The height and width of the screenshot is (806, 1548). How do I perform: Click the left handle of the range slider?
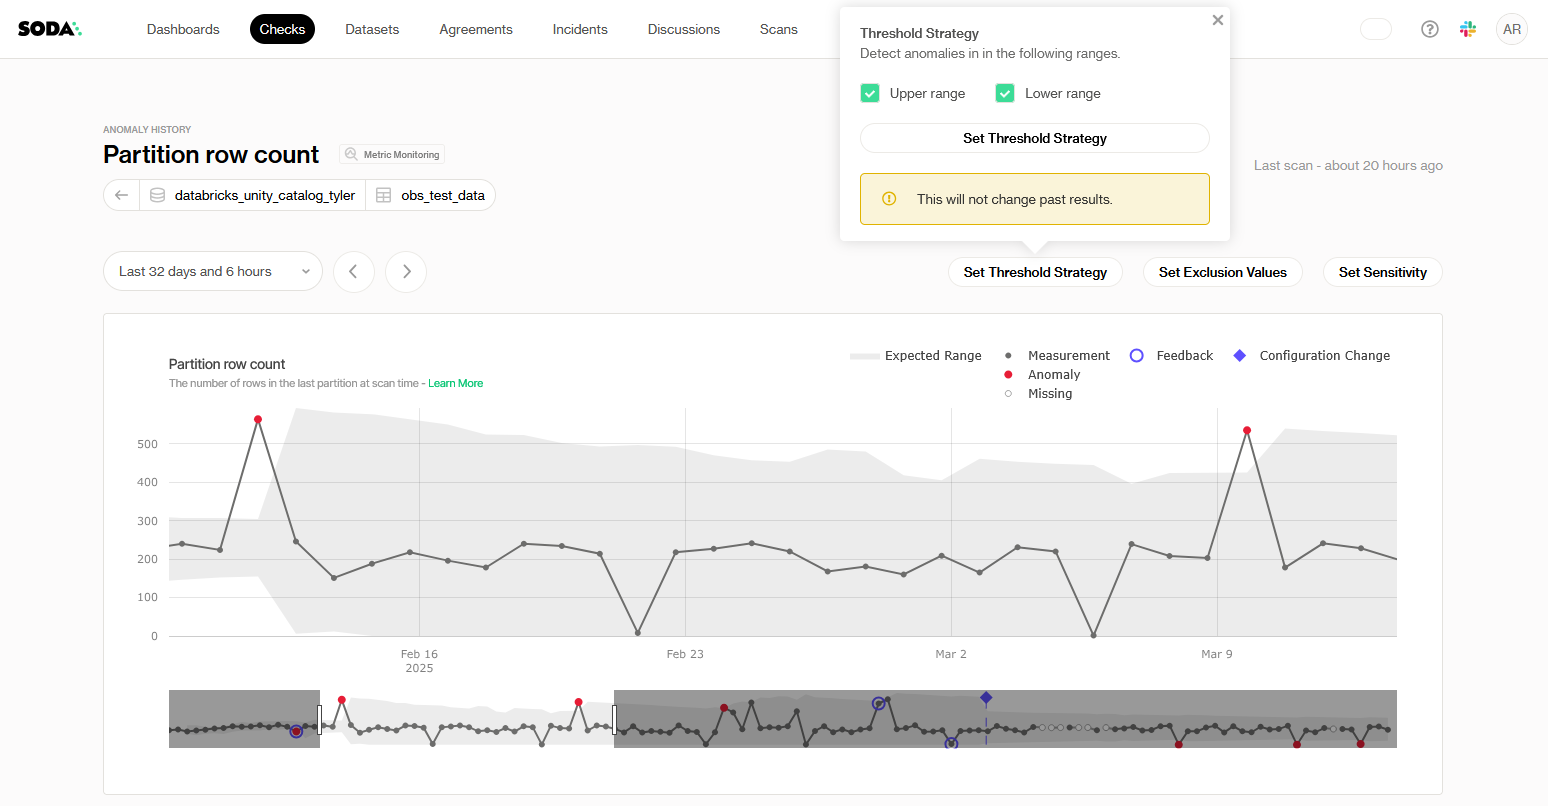pos(320,719)
